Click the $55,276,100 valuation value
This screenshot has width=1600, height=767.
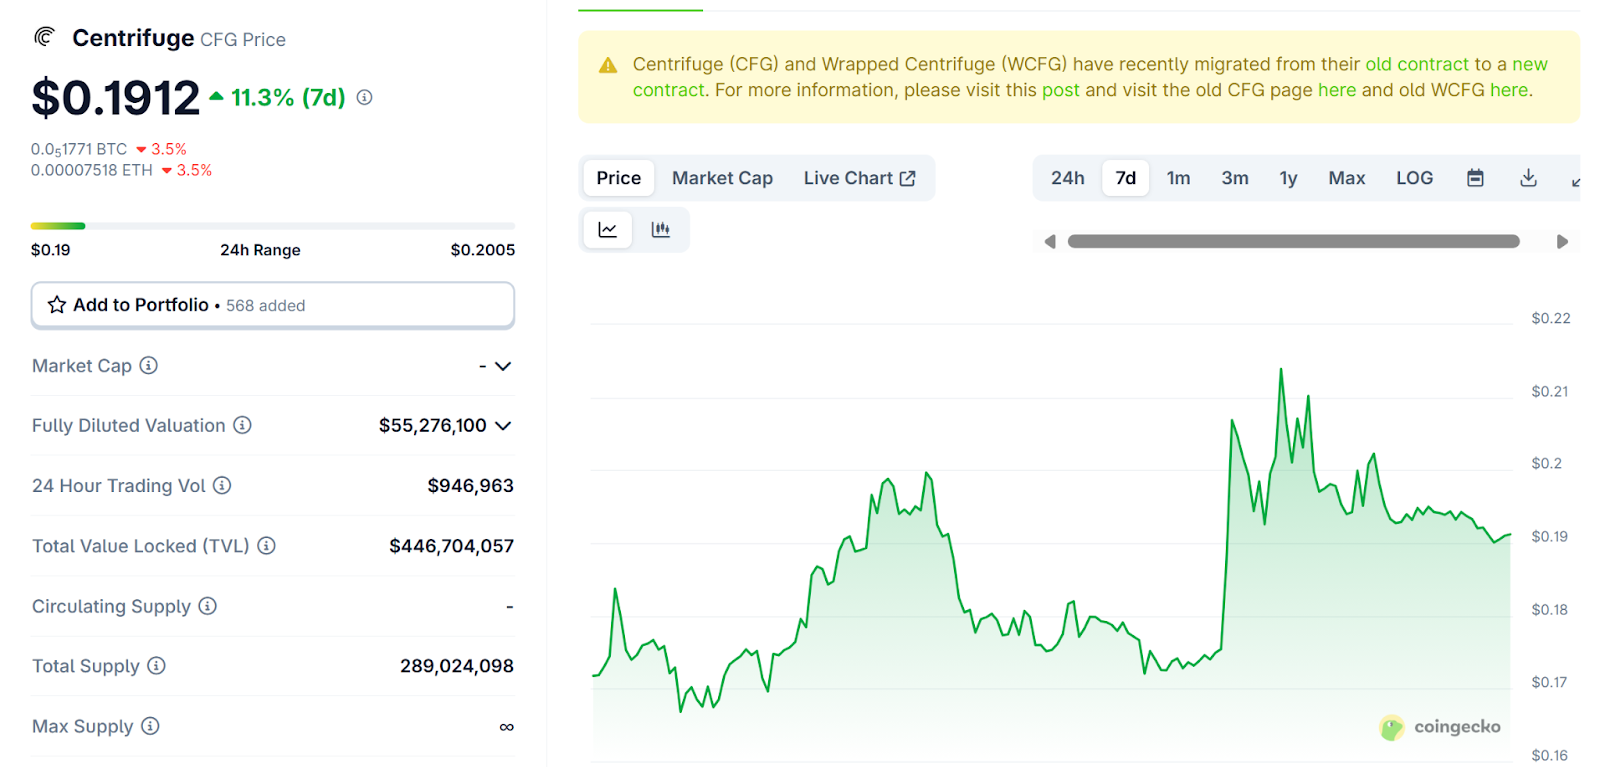pos(432,425)
